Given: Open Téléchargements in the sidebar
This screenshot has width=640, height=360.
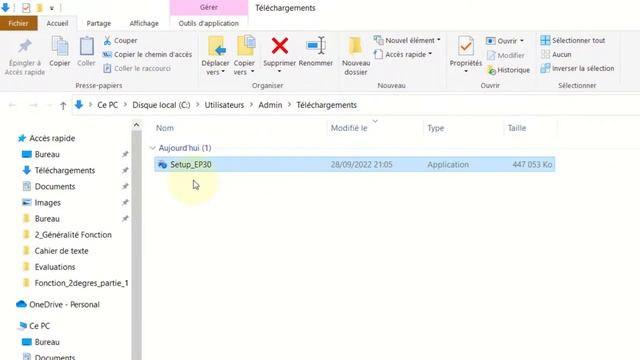Looking at the screenshot, I should [x=64, y=170].
